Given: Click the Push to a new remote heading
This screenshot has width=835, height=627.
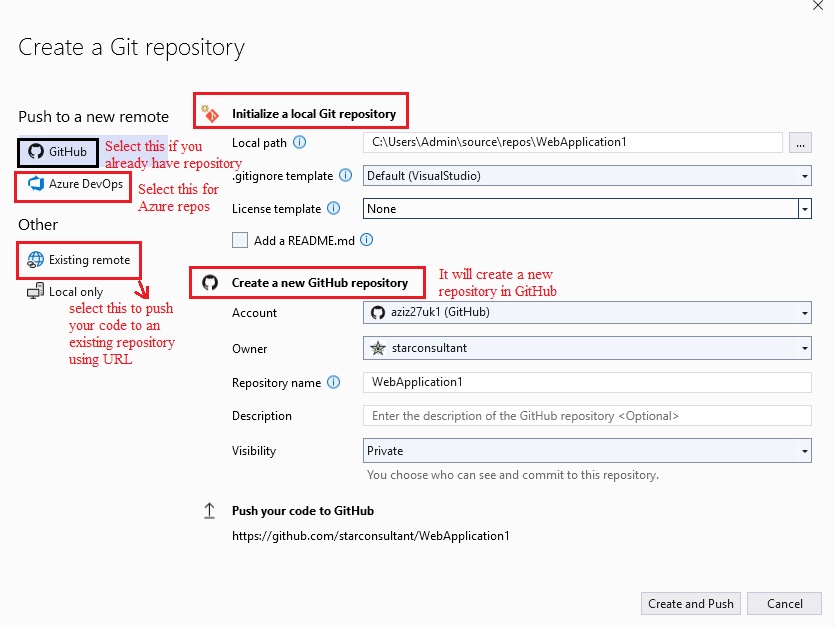Looking at the screenshot, I should pos(93,117).
